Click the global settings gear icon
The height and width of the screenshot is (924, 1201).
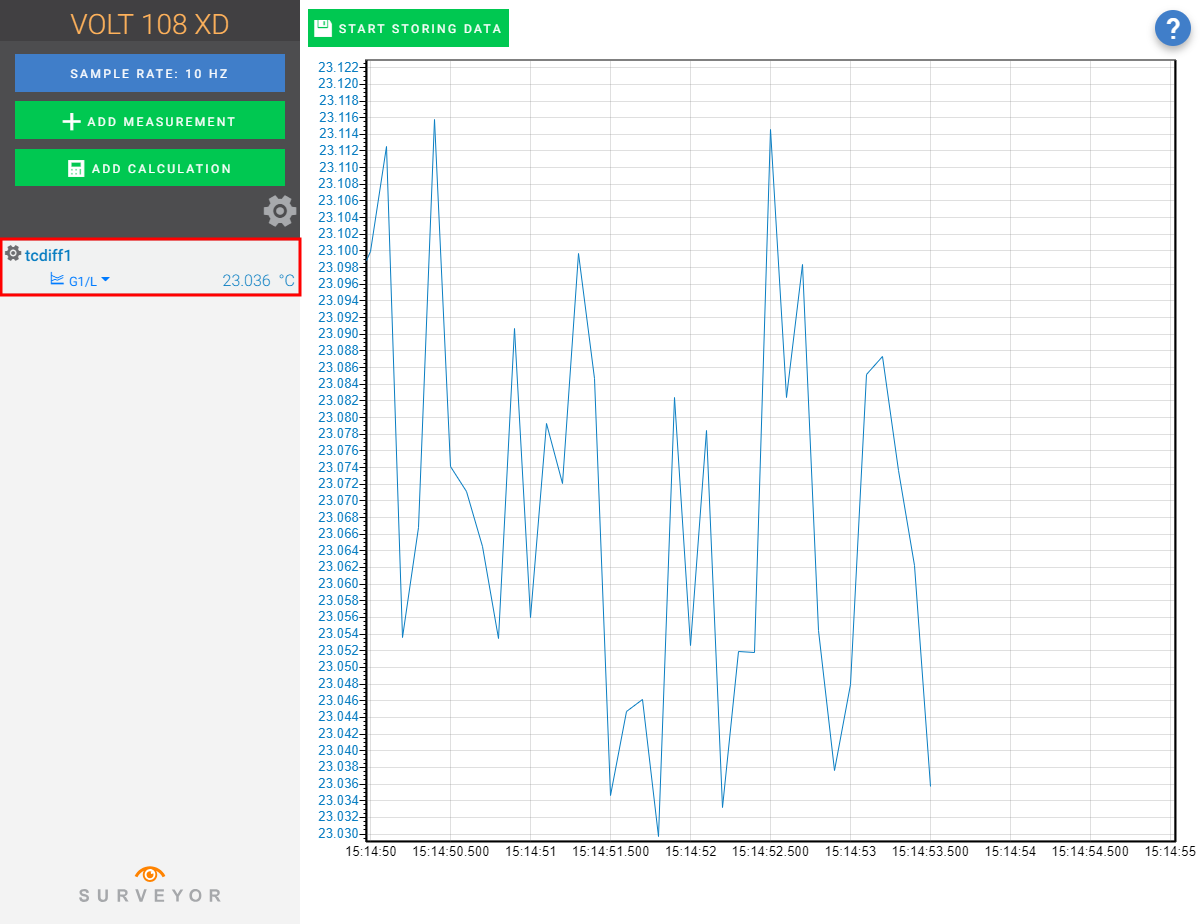pos(280,210)
